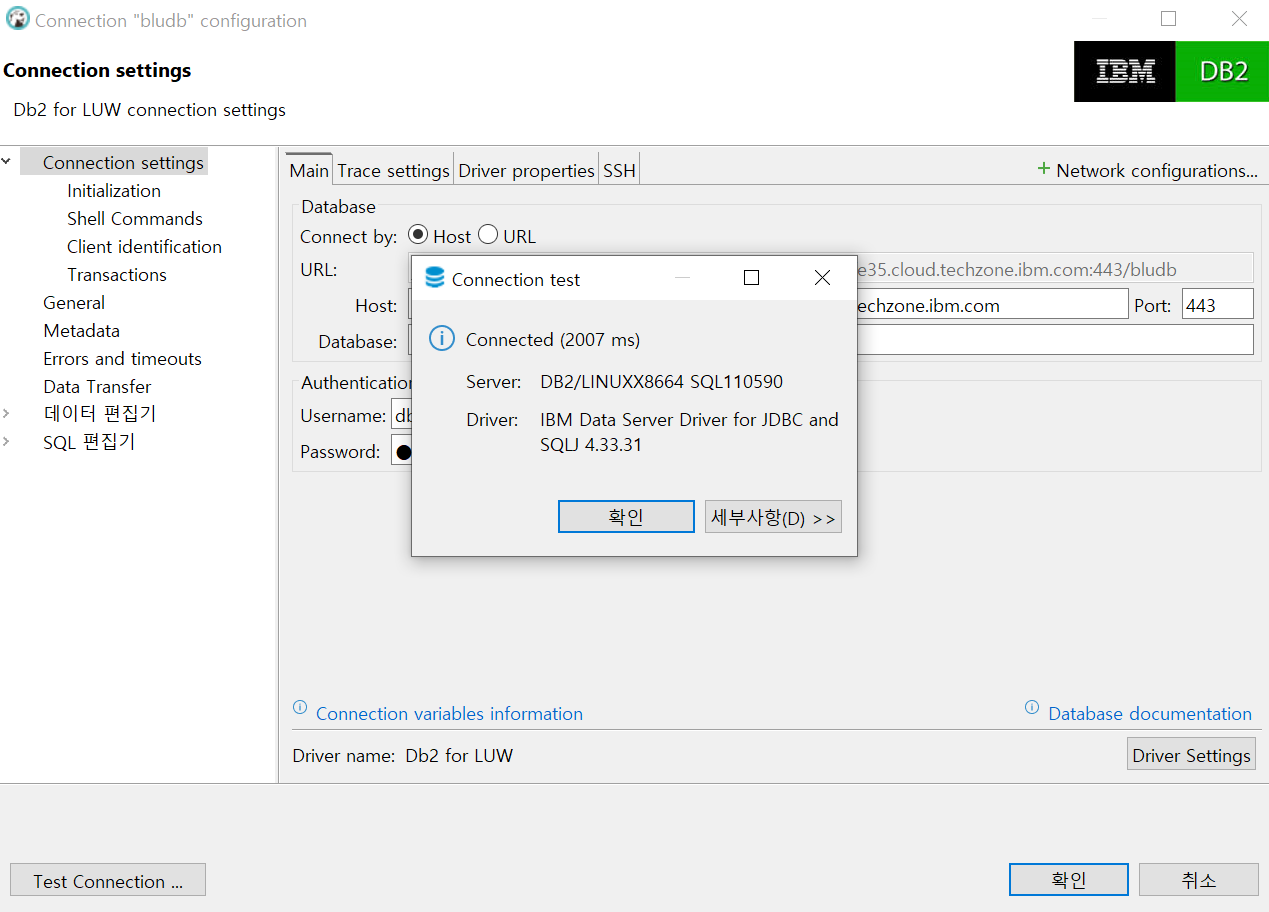Click the 'Driver name: Db2 for LUW' text
The height and width of the screenshot is (912, 1269).
pos(403,755)
